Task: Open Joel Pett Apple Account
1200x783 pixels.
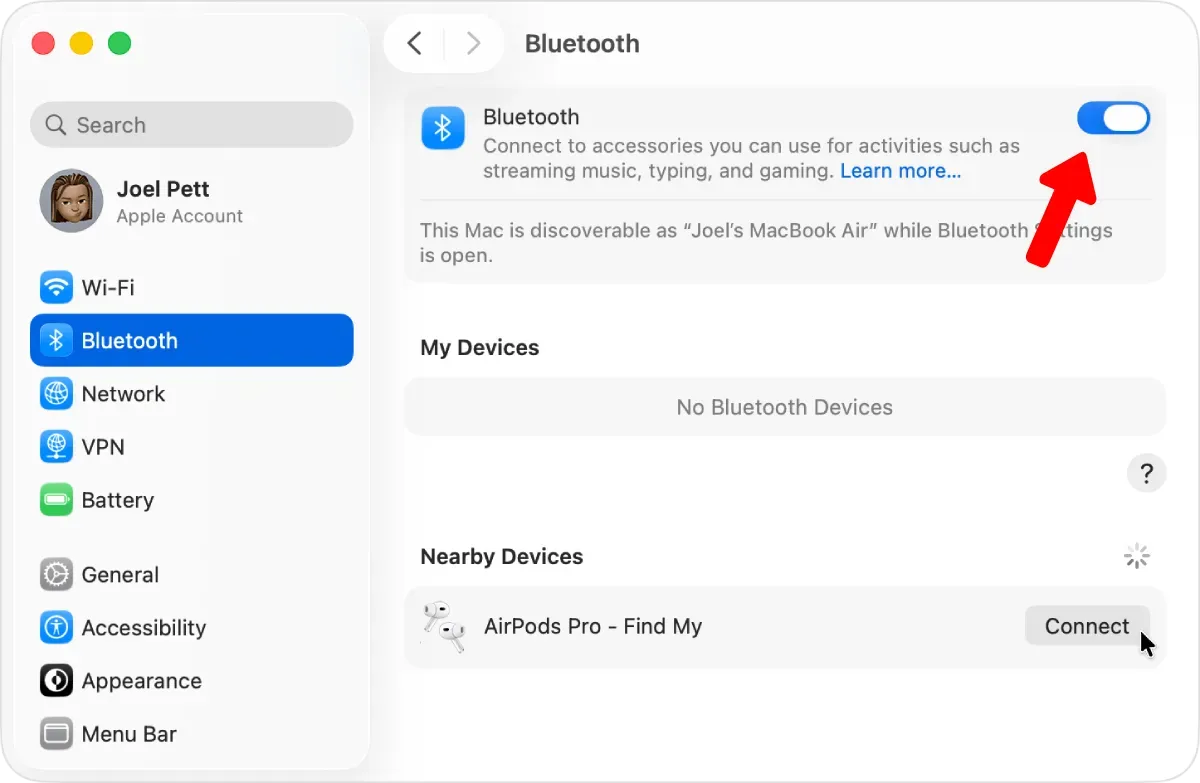Action: coord(179,201)
